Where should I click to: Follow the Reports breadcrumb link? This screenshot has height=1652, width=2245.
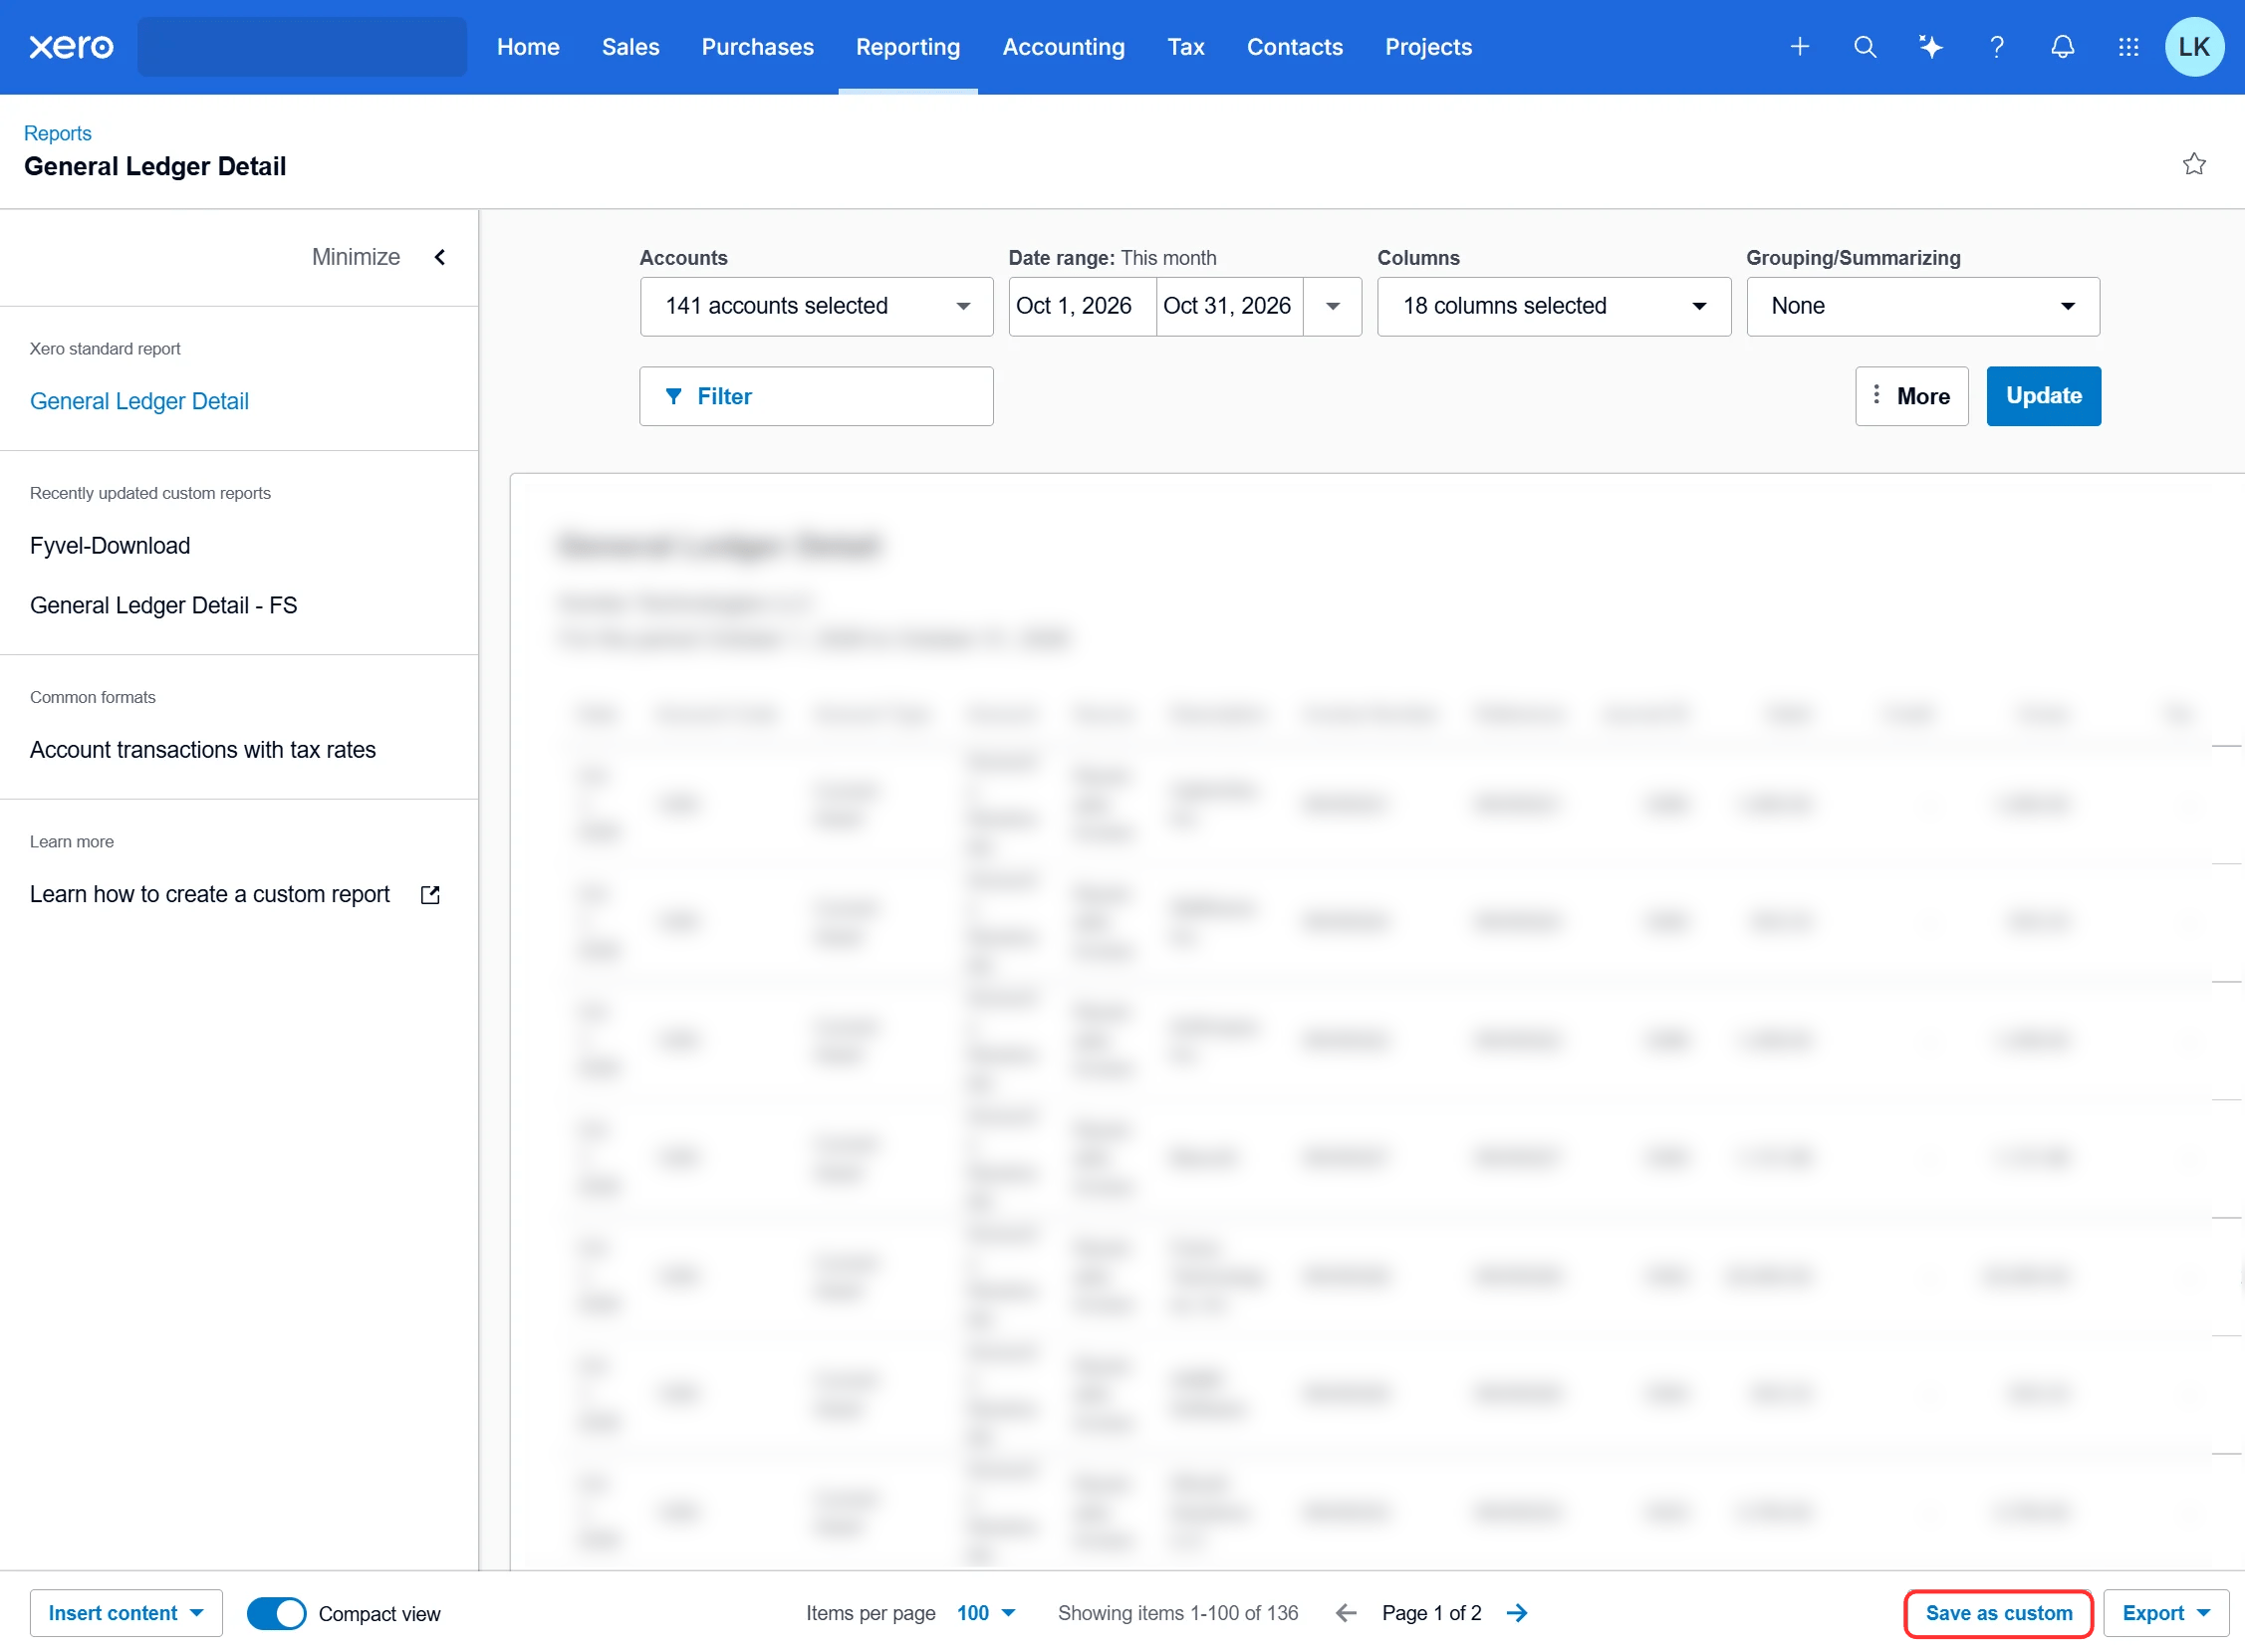[x=57, y=133]
